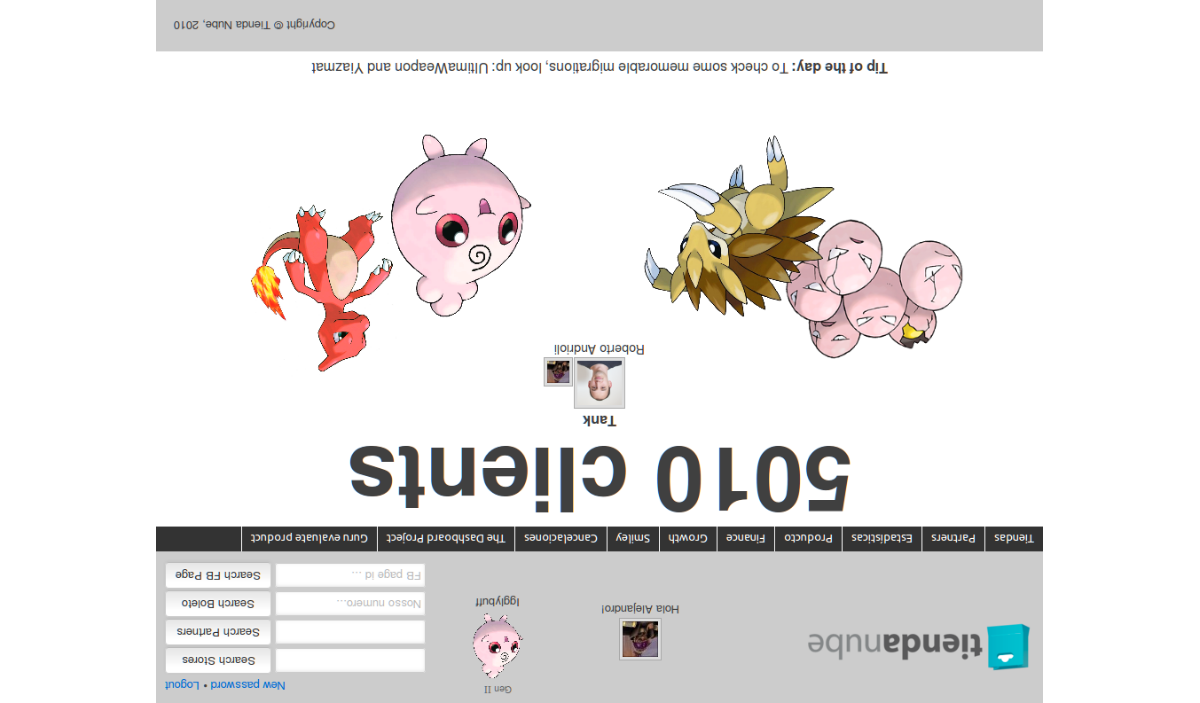Click the 'Roberto Andrioli' name text
This screenshot has height=703, width=1200.
pyautogui.click(x=600, y=349)
